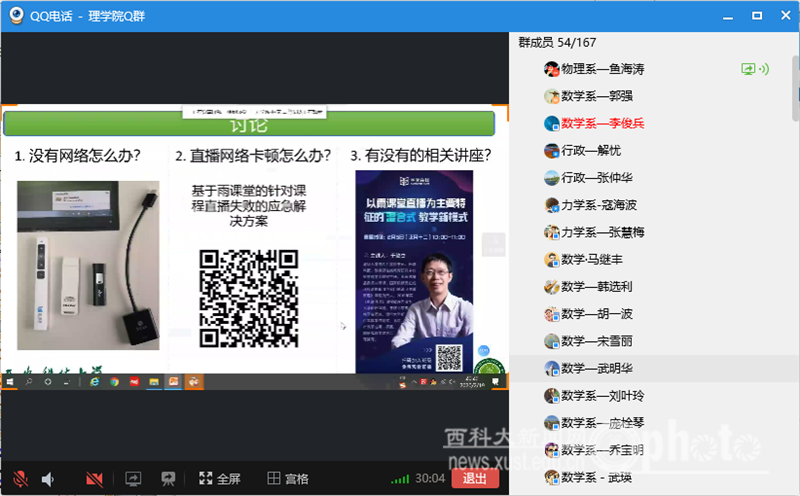Toggle the speaker volume icon
Image resolution: width=800 pixels, height=496 pixels.
coord(48,479)
